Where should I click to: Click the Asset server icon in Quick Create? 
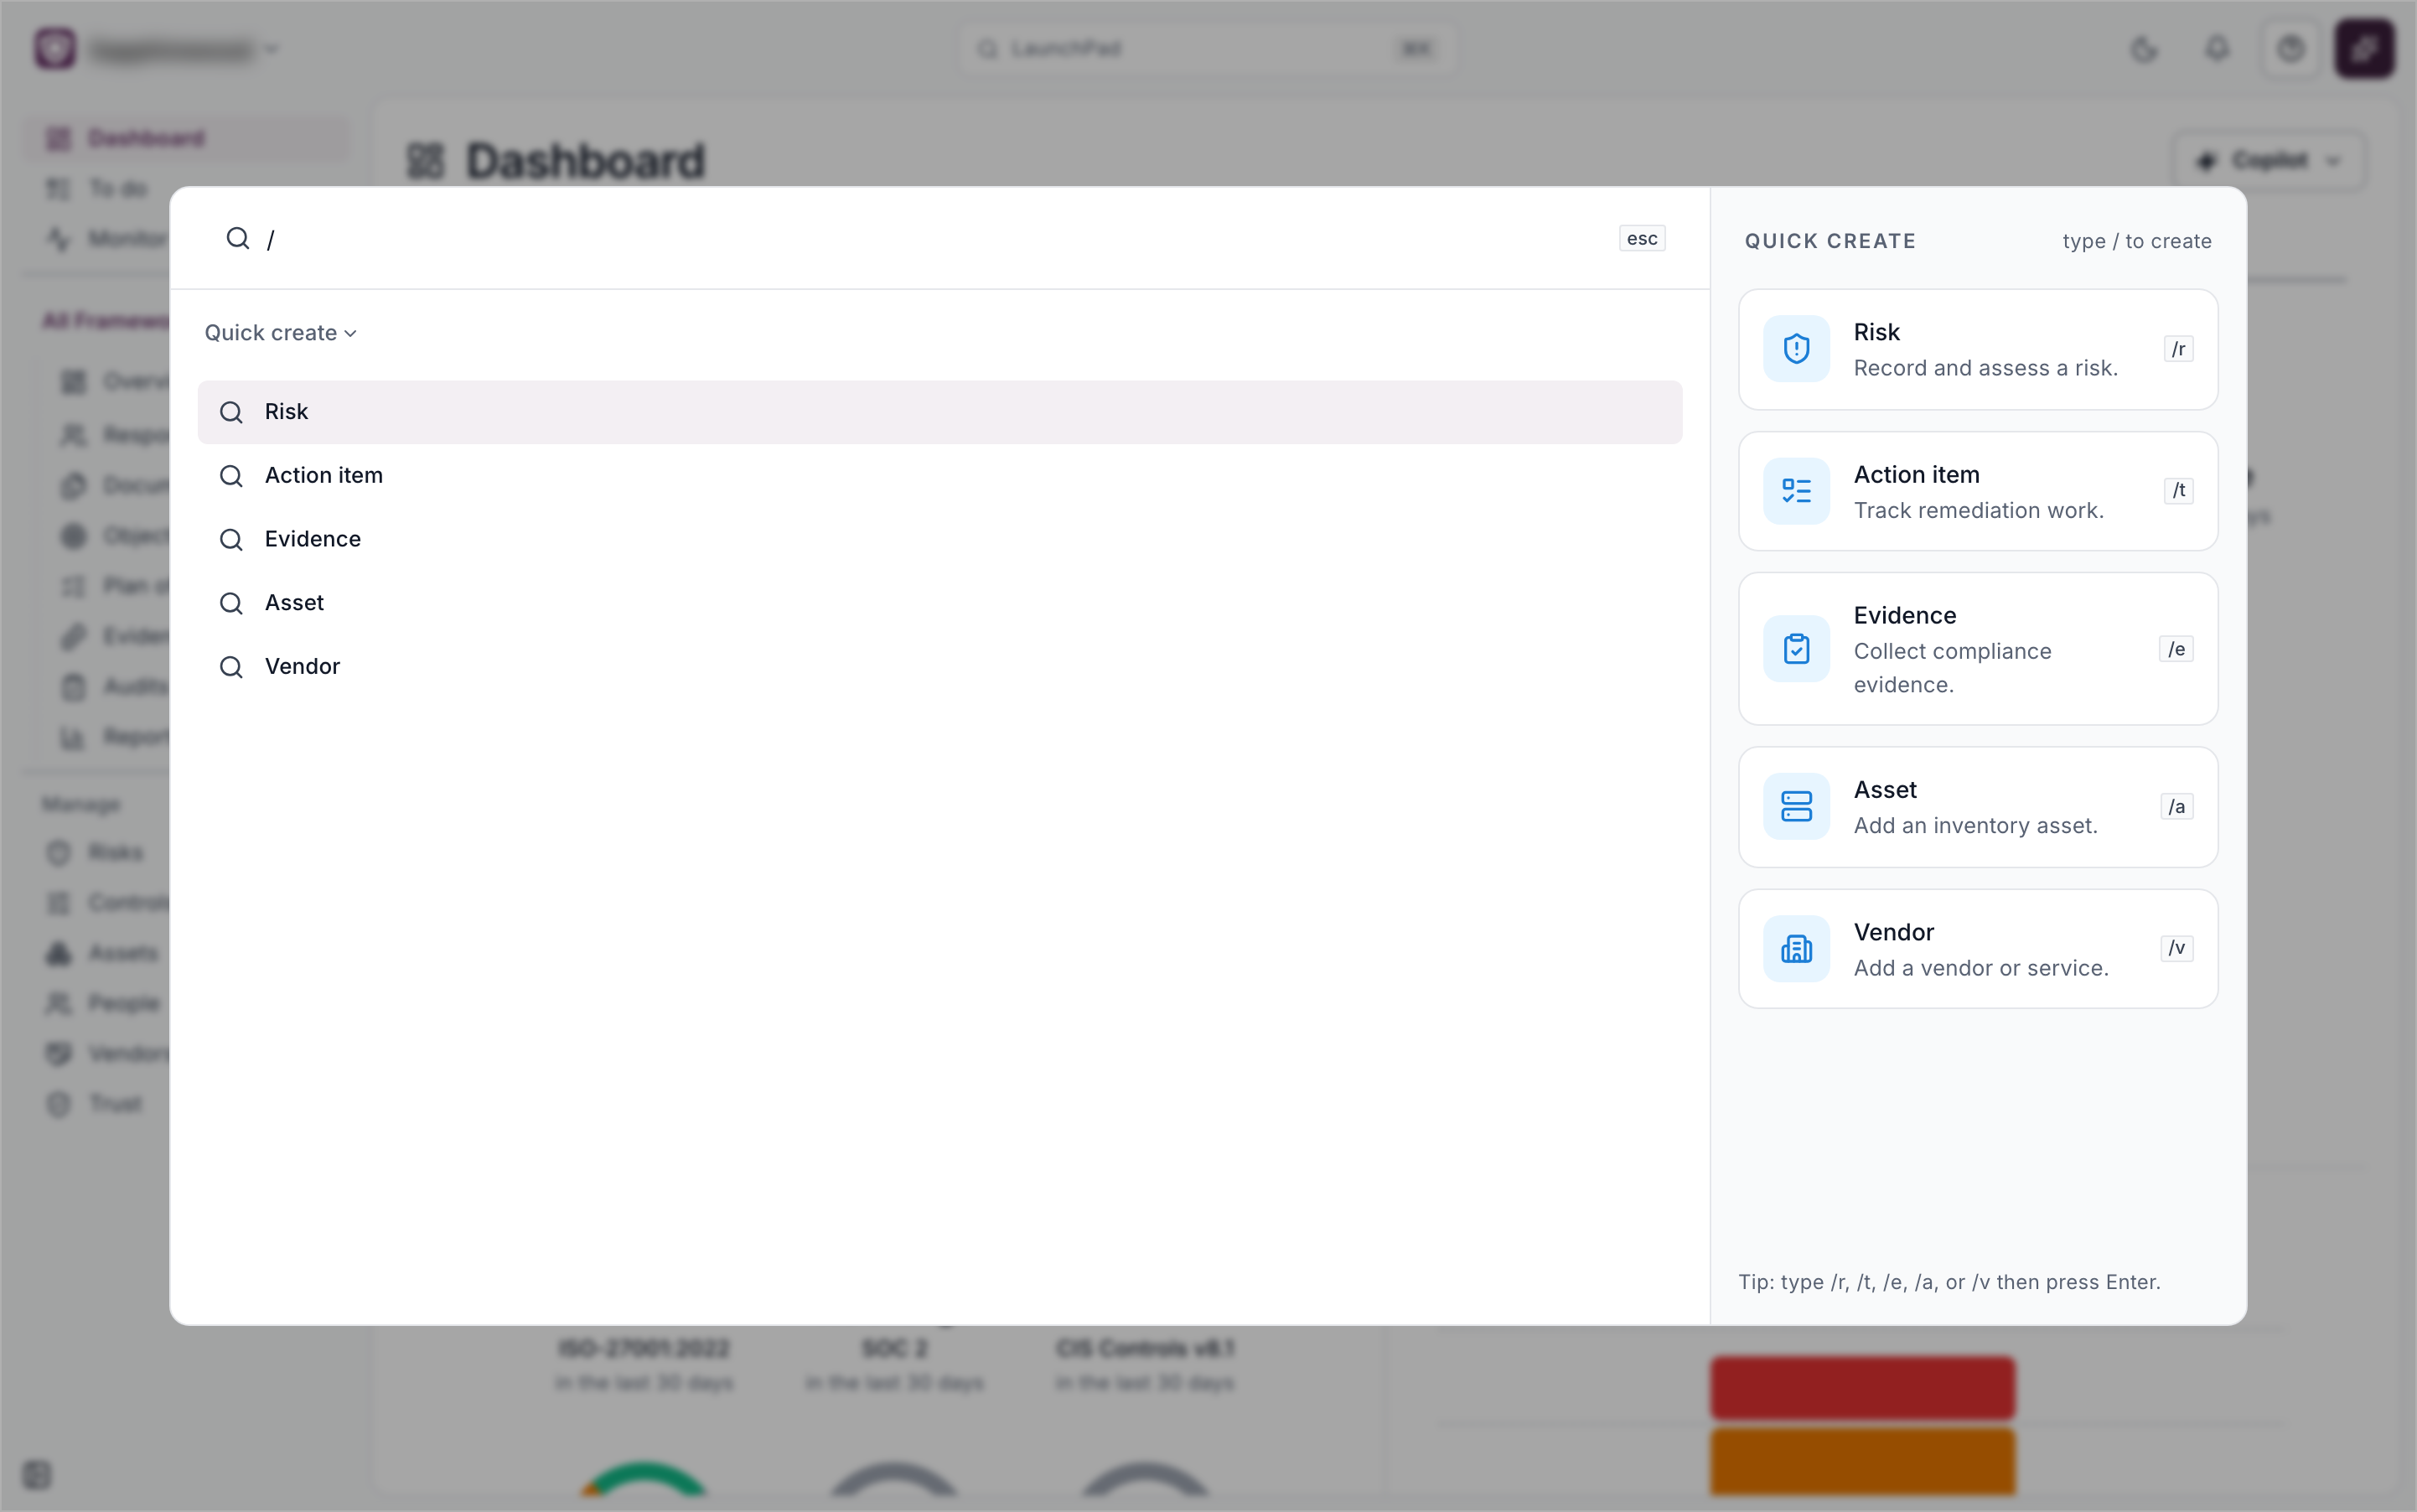(1796, 806)
